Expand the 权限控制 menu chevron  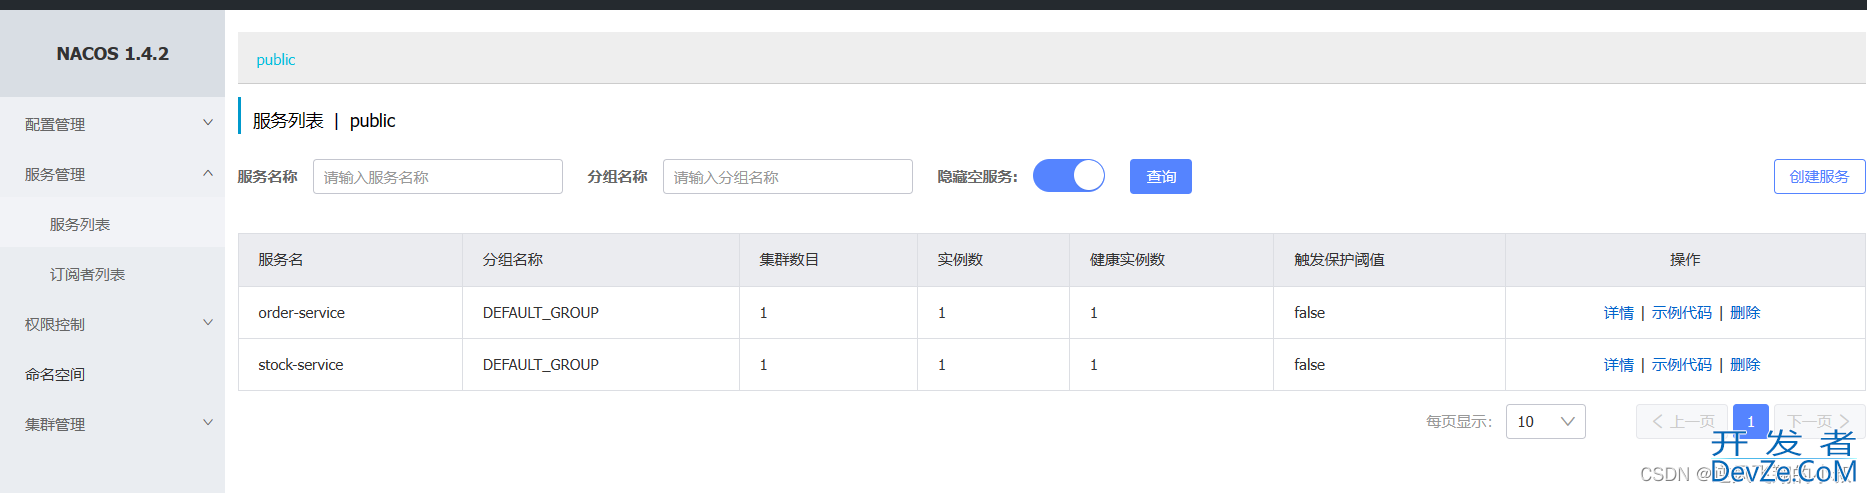pyautogui.click(x=208, y=323)
